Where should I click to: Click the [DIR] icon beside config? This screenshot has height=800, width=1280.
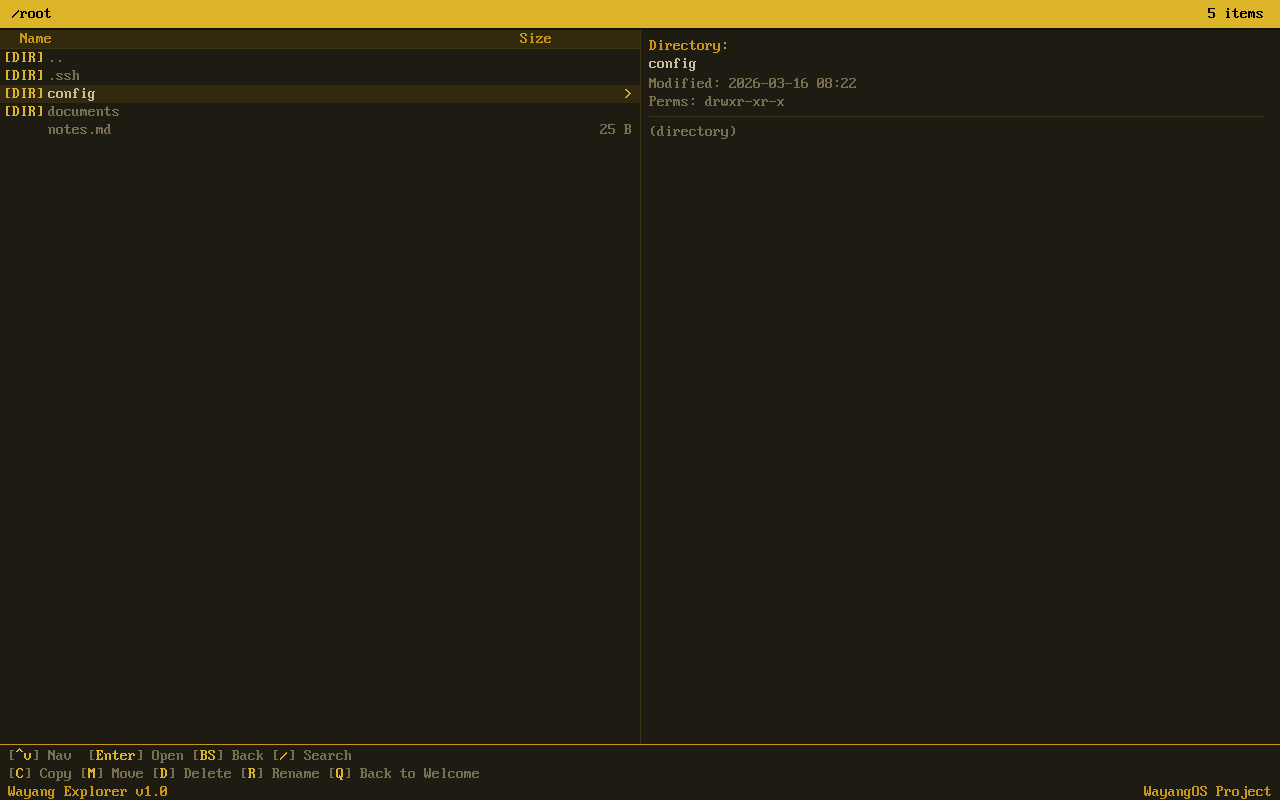click(23, 93)
